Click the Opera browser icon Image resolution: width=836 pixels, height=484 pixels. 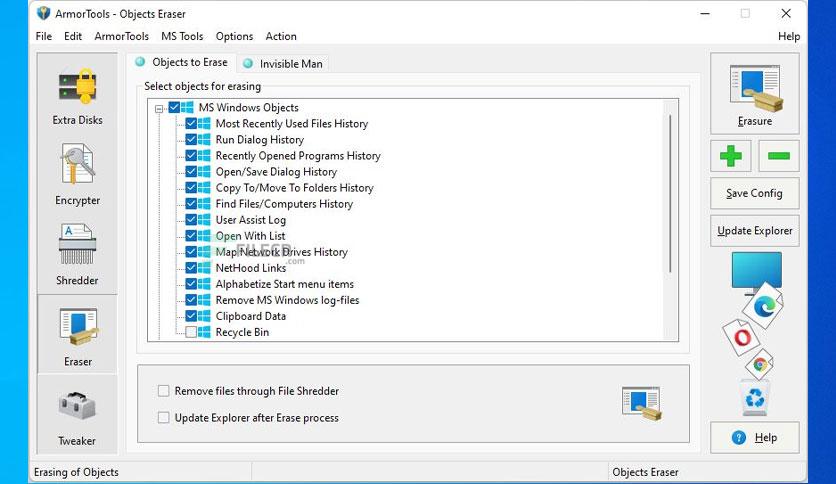(742, 337)
